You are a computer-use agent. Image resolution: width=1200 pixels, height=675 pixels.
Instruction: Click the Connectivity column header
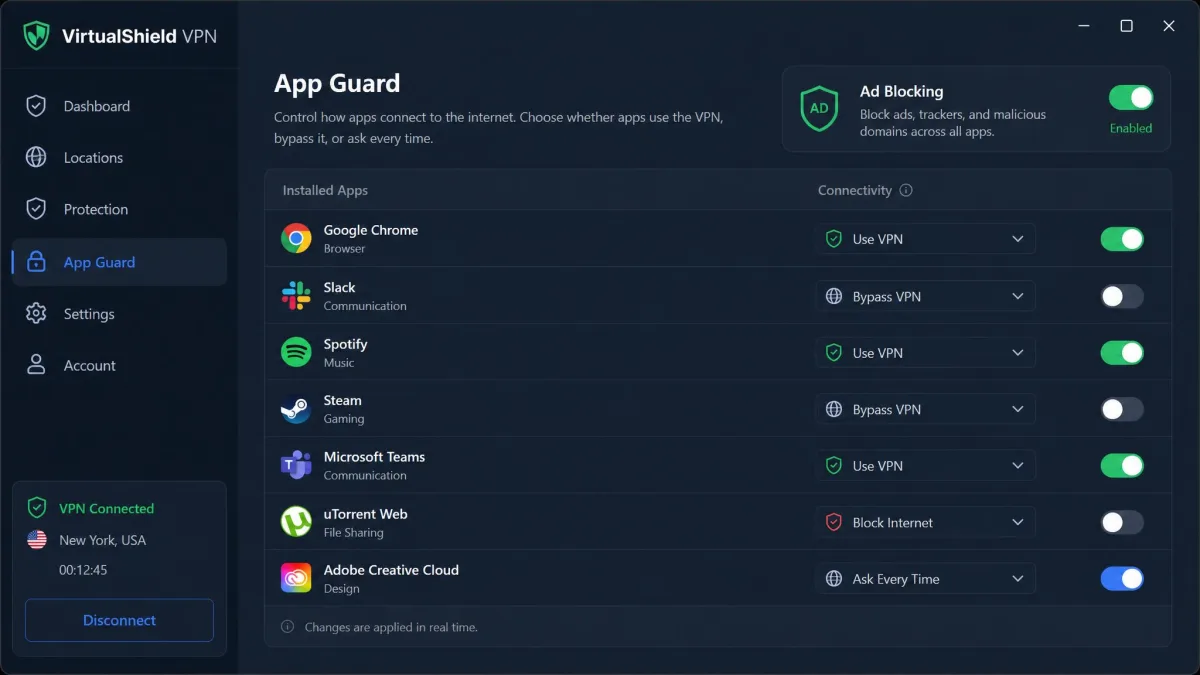854,190
